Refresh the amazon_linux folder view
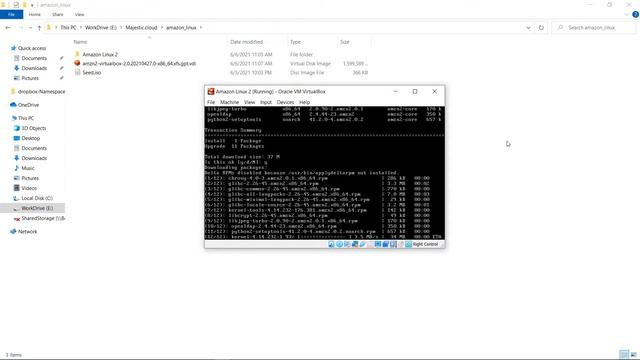Screen dimensions: 640x360 pyautogui.click(x=541, y=27)
